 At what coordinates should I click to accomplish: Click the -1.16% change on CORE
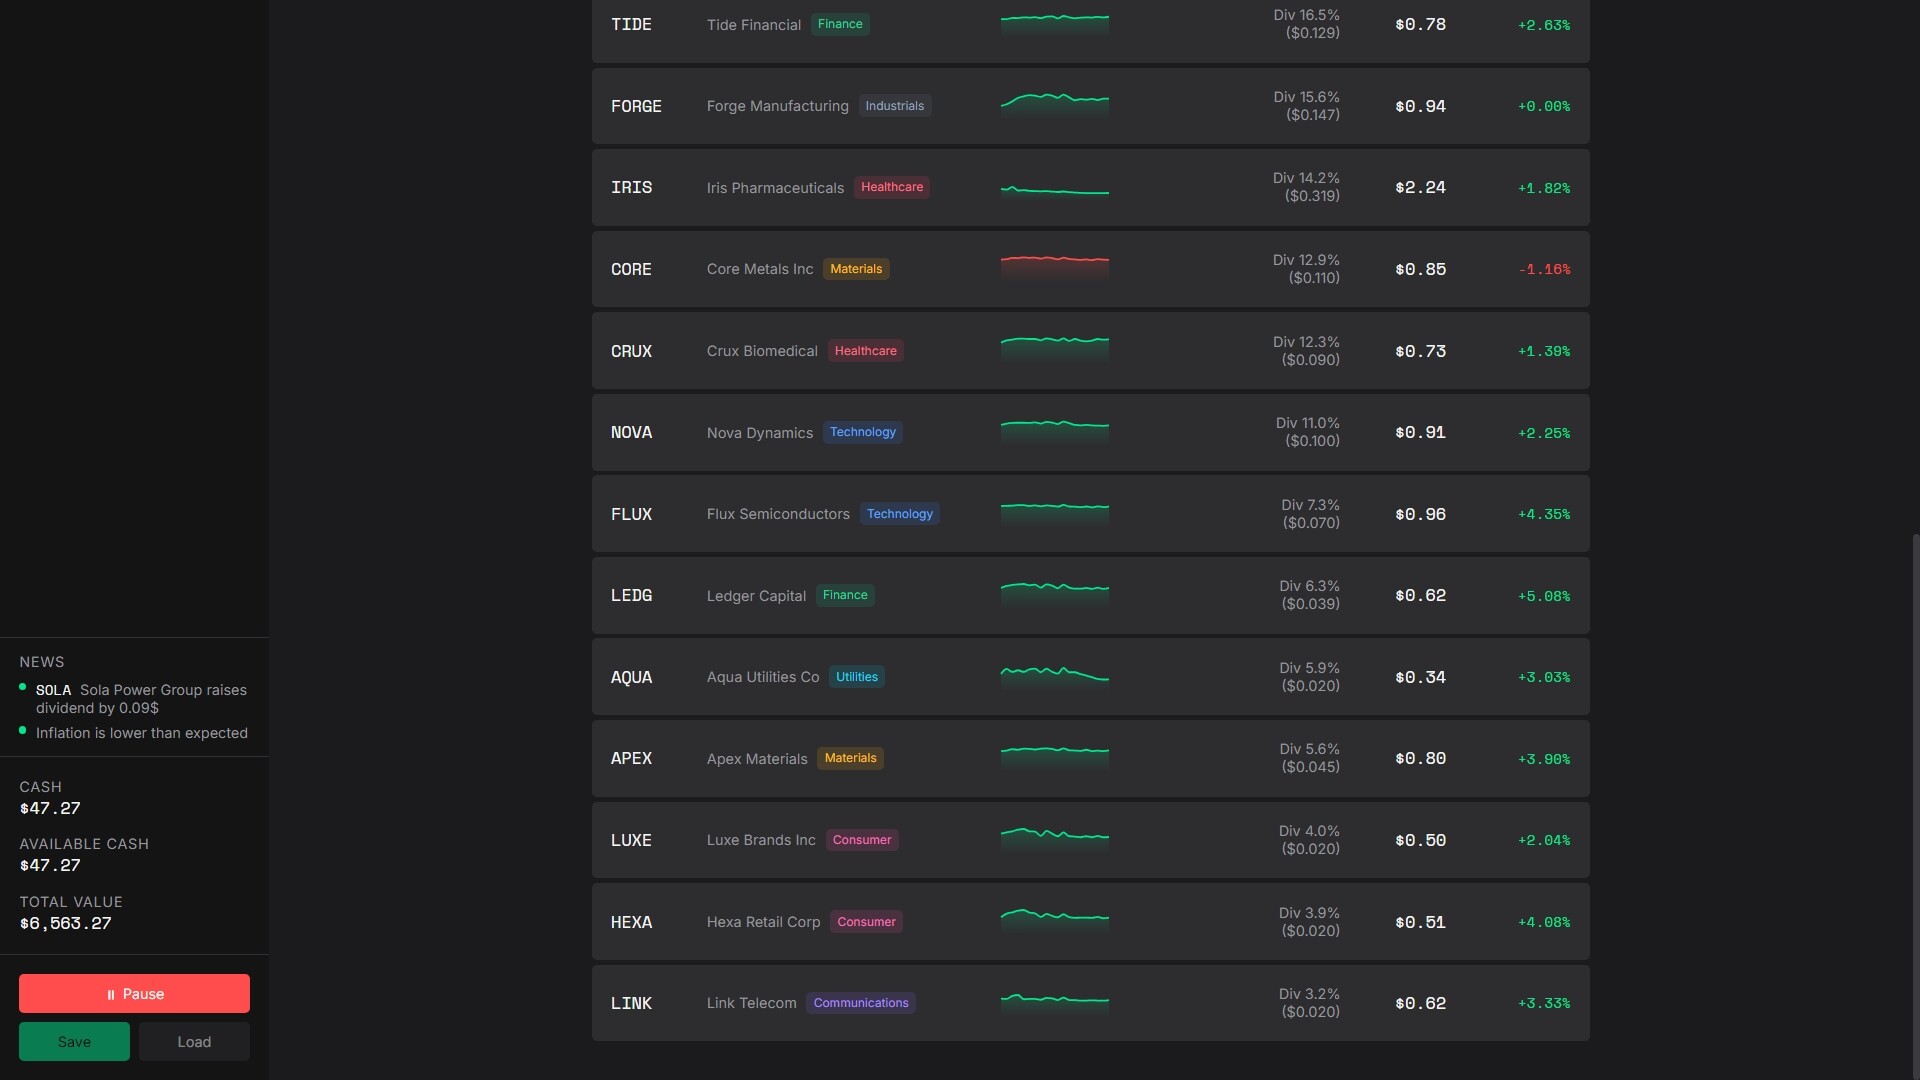pyautogui.click(x=1544, y=270)
